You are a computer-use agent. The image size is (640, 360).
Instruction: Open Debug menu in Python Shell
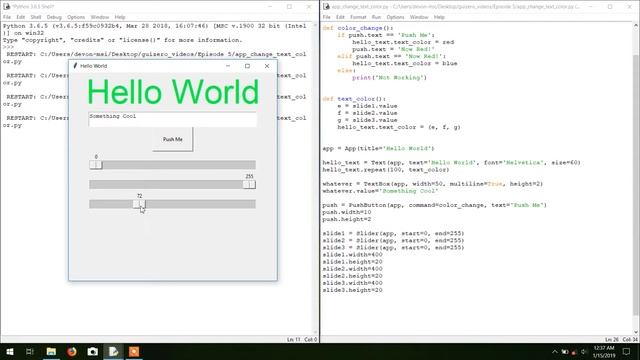54,17
